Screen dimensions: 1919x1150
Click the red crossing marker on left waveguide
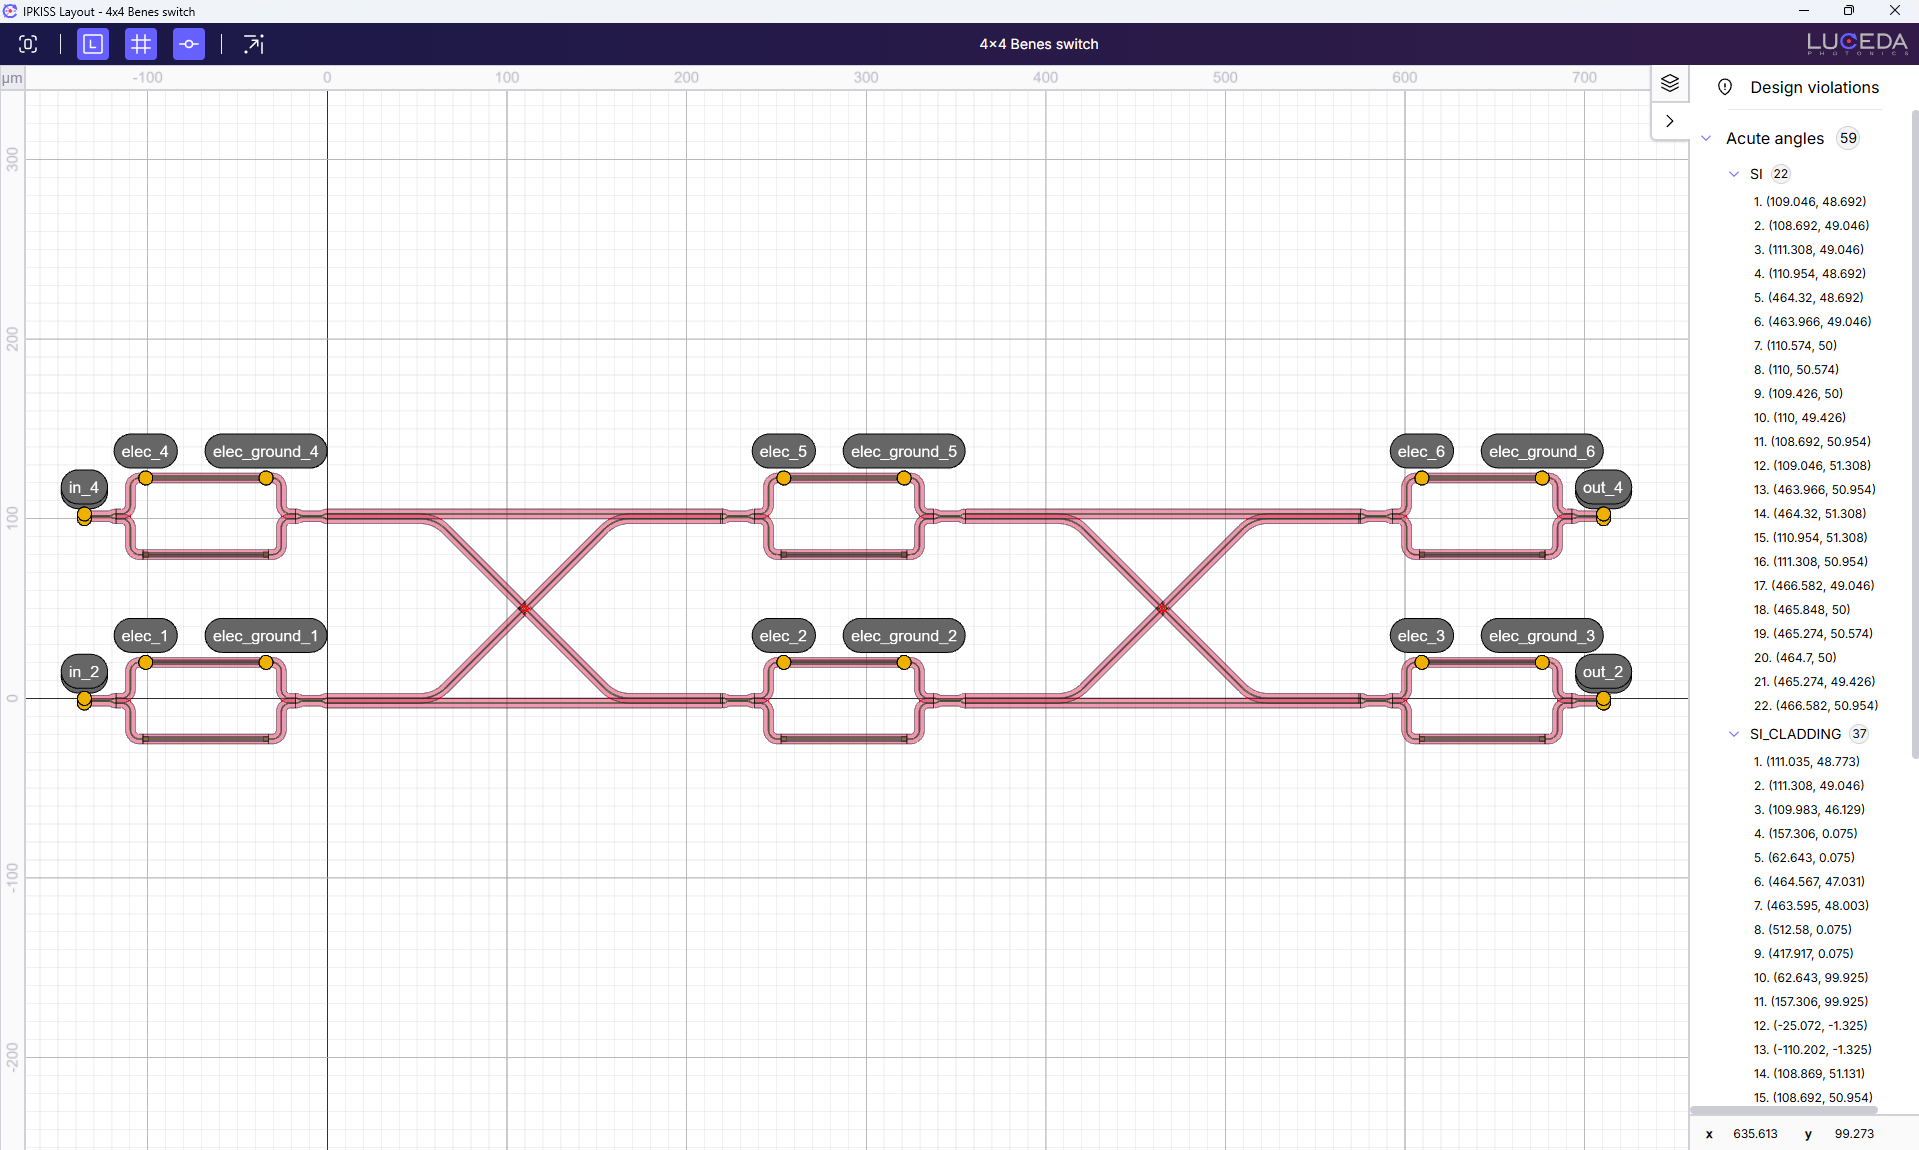[x=524, y=608]
